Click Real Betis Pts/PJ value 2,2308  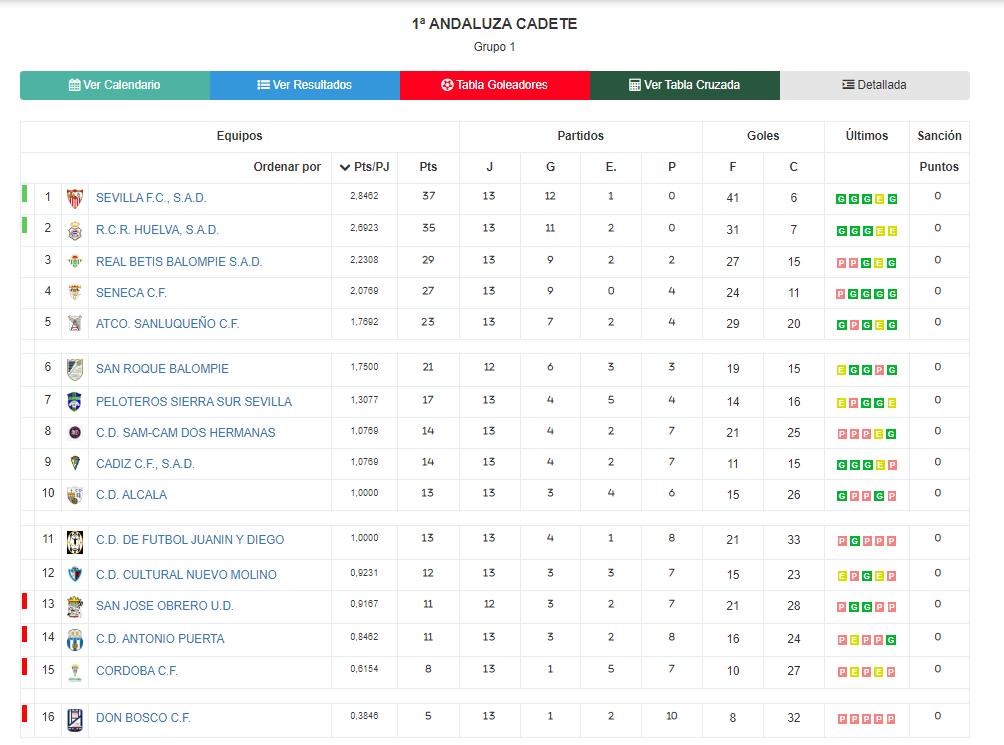click(x=364, y=260)
